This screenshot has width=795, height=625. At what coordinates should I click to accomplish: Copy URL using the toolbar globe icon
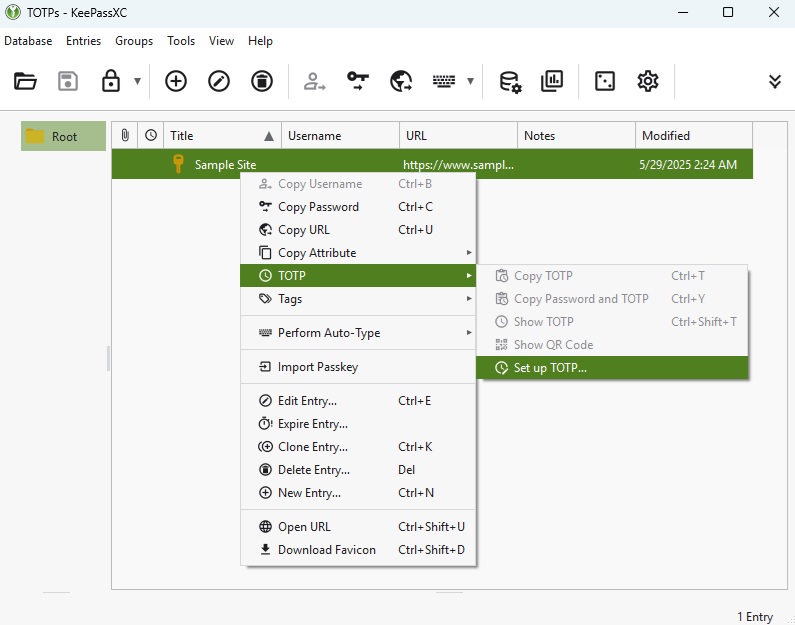click(401, 82)
